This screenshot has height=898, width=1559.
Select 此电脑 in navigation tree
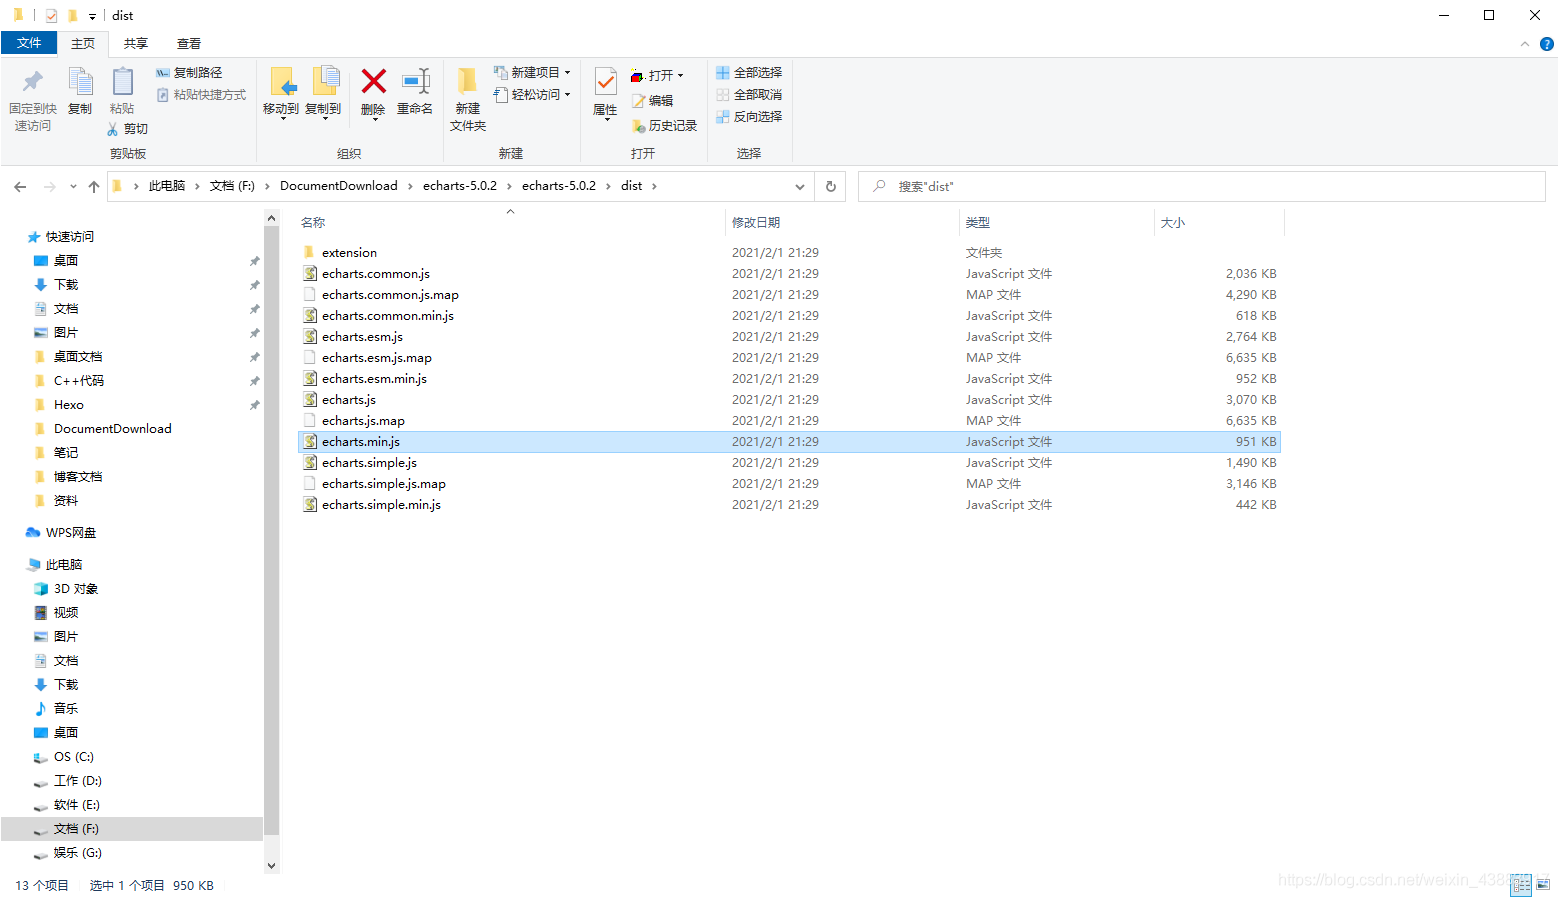pyautogui.click(x=64, y=565)
